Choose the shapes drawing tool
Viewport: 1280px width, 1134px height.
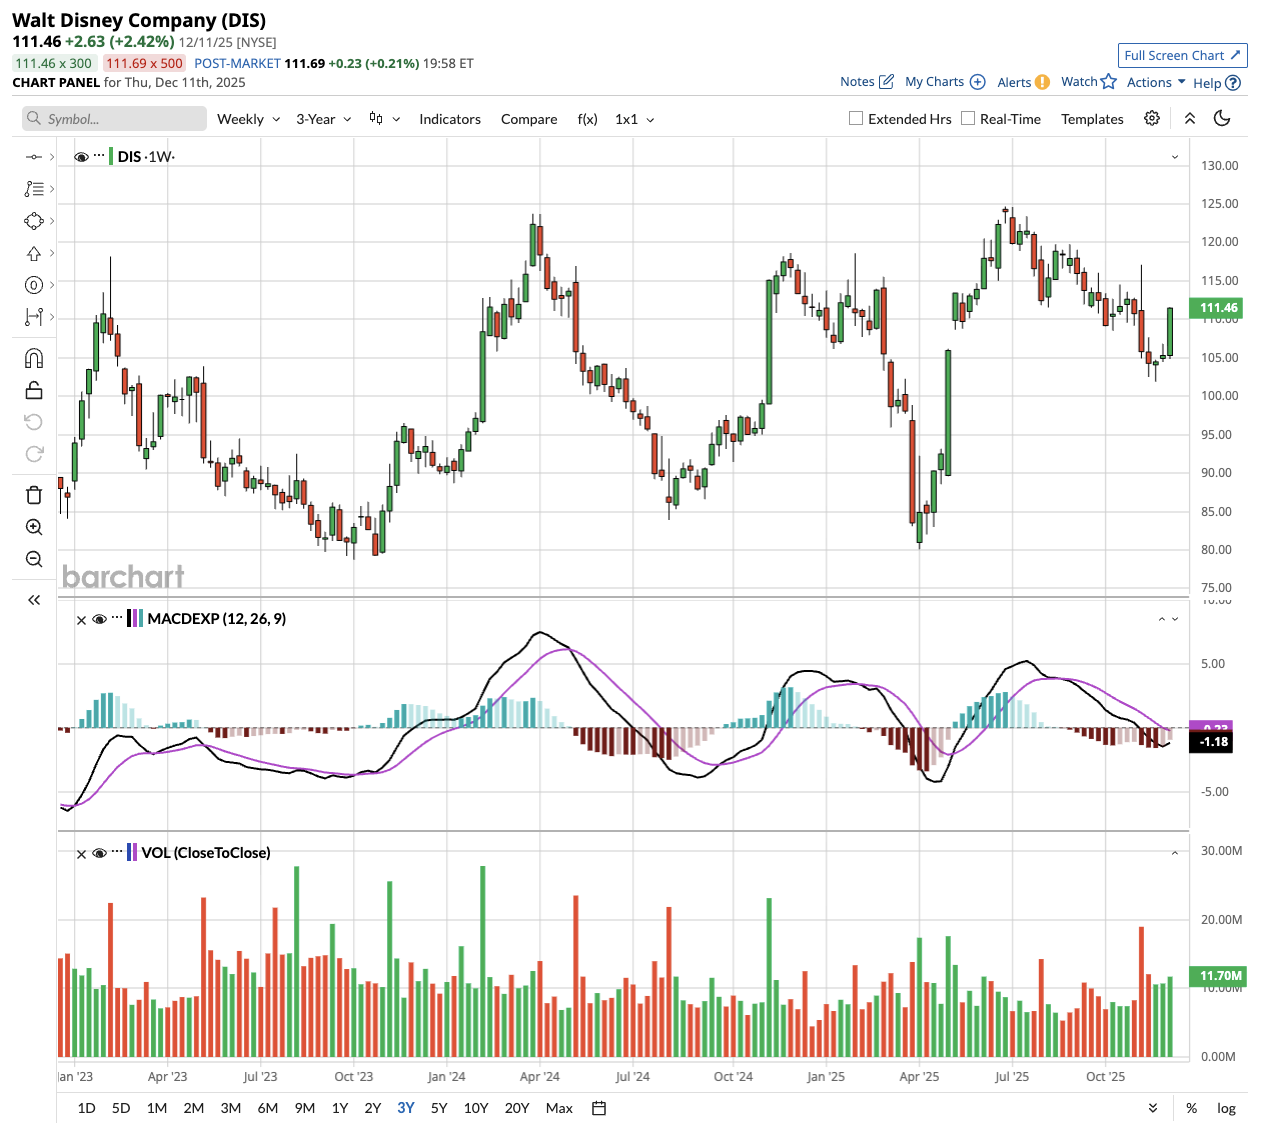(34, 221)
